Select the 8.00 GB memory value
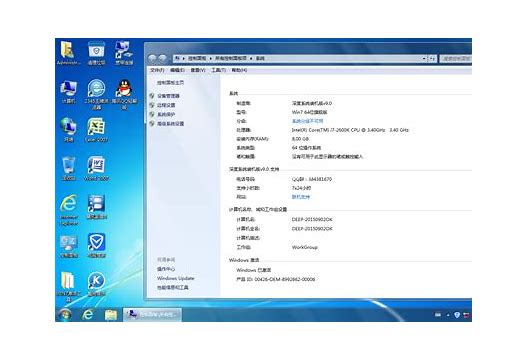Viewport: 528px width, 360px height. click(x=300, y=139)
